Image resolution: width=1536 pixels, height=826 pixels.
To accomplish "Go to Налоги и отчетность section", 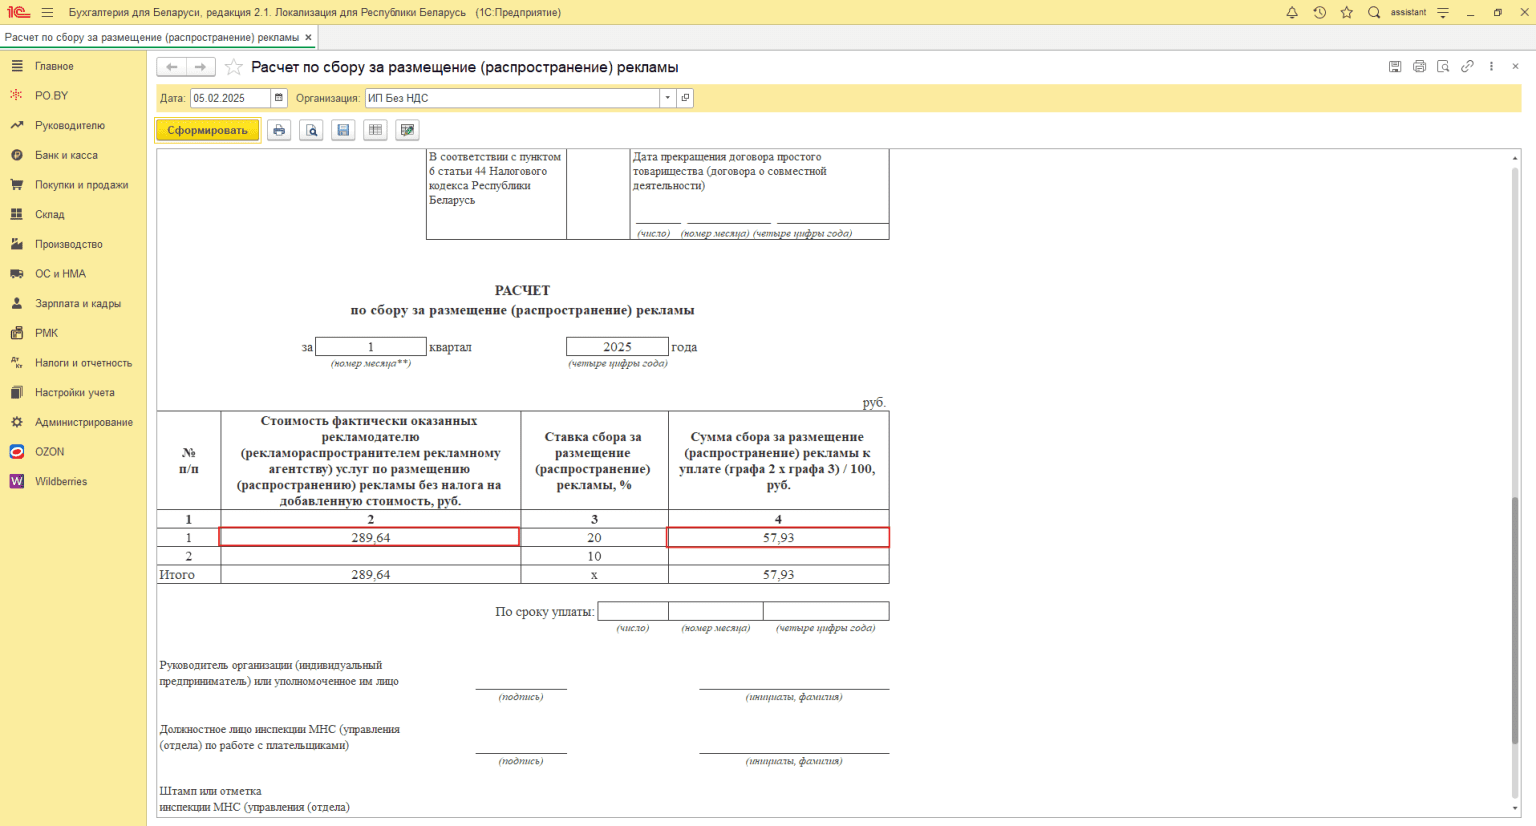I will click(83, 363).
